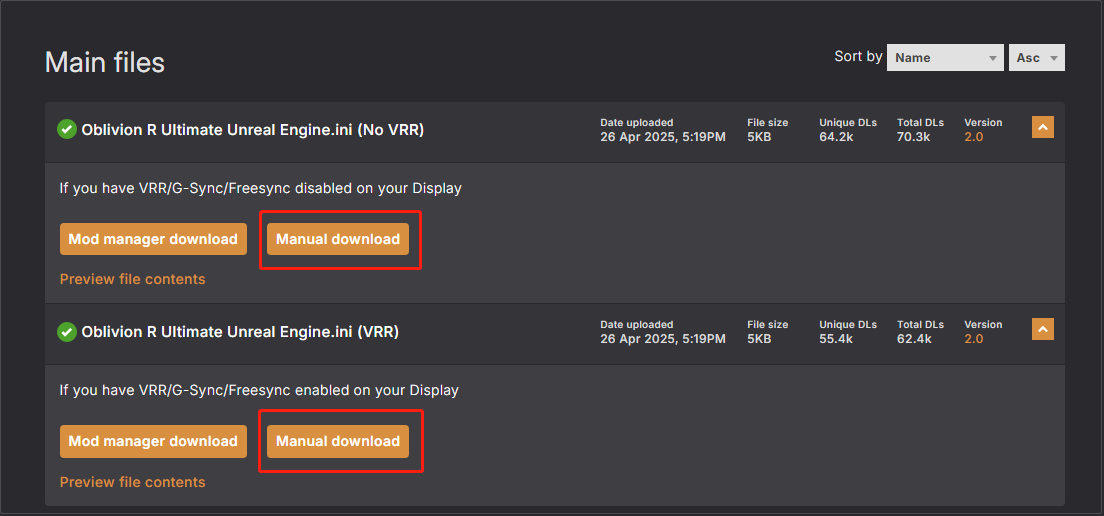Preview file contents of No VRR file
This screenshot has height=516, width=1104.
132,279
